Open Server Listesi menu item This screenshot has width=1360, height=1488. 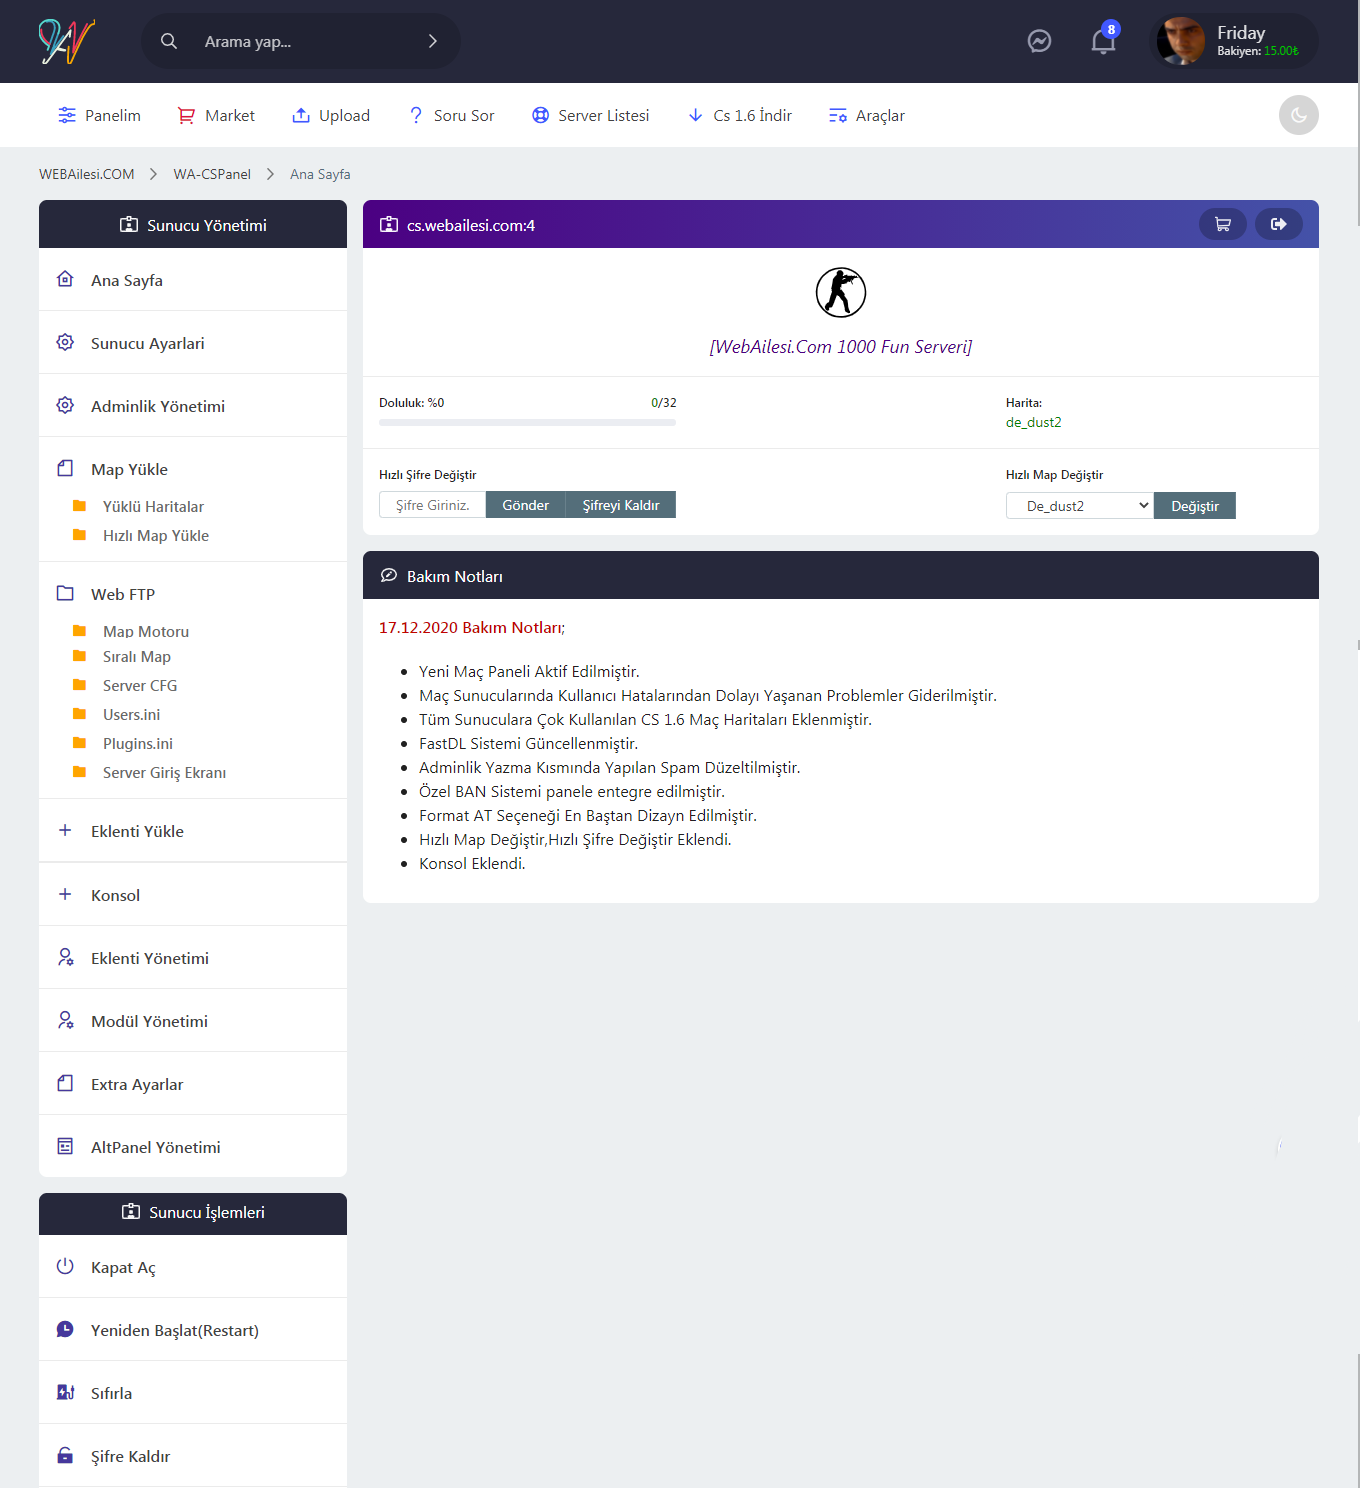click(x=590, y=115)
